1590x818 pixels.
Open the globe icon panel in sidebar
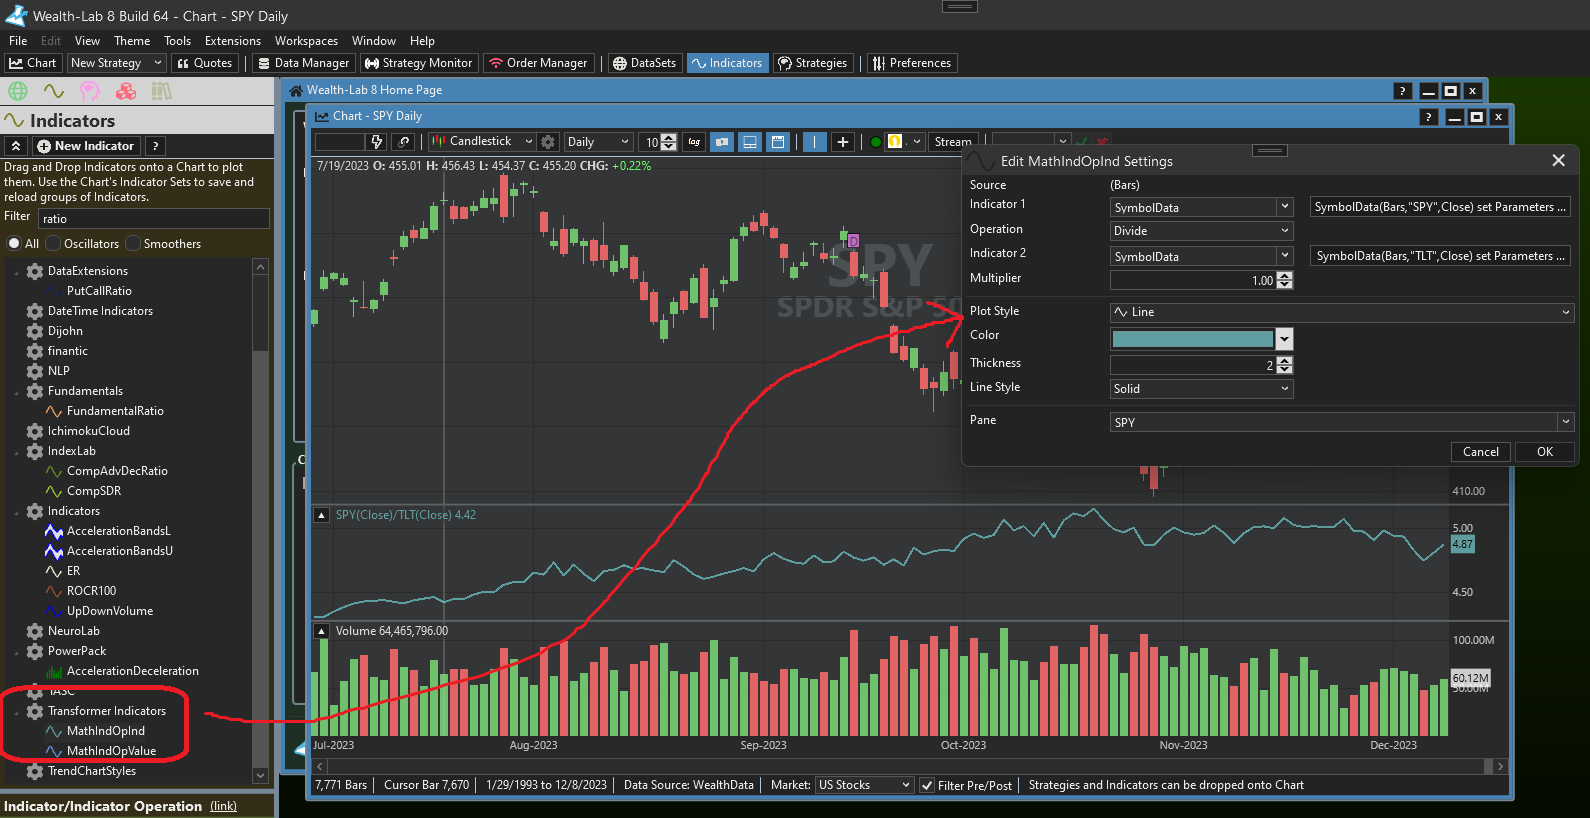pos(18,91)
